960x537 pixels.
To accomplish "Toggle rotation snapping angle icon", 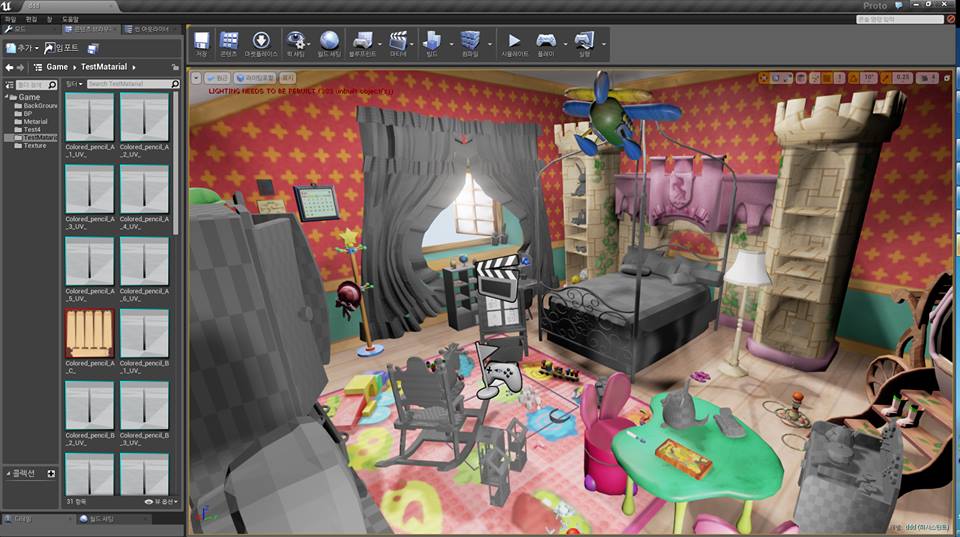I will (x=854, y=78).
